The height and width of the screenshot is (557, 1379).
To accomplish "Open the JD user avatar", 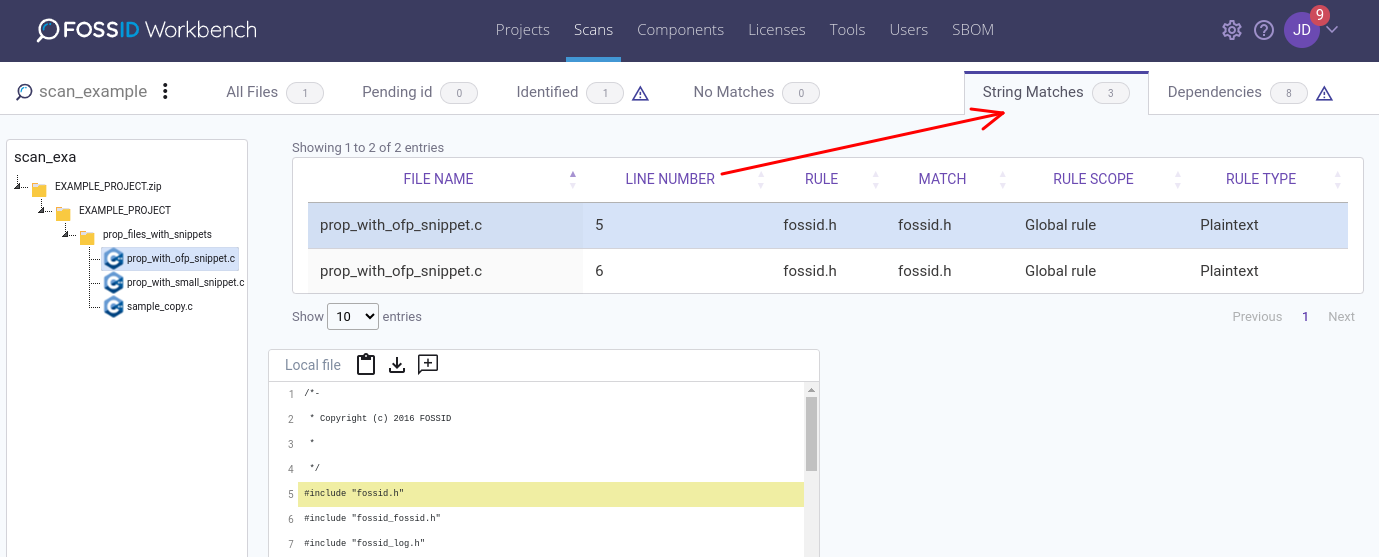I will tap(1301, 30).
